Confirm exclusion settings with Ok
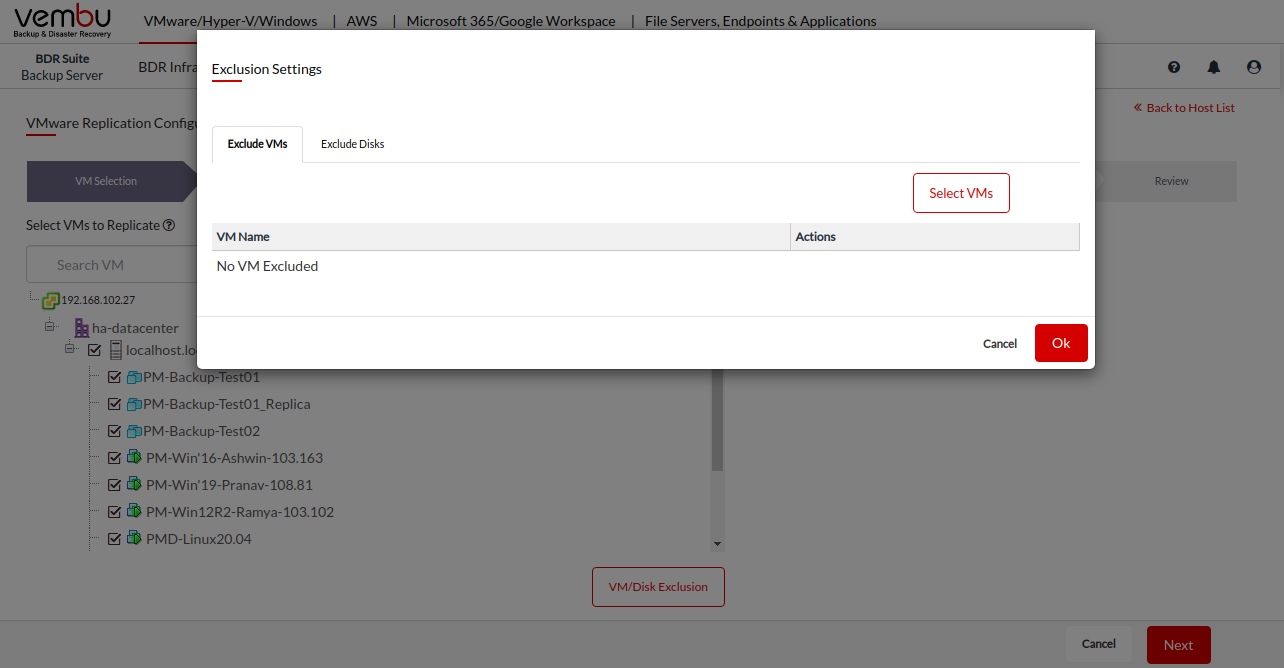1284x668 pixels. pyautogui.click(x=1060, y=343)
